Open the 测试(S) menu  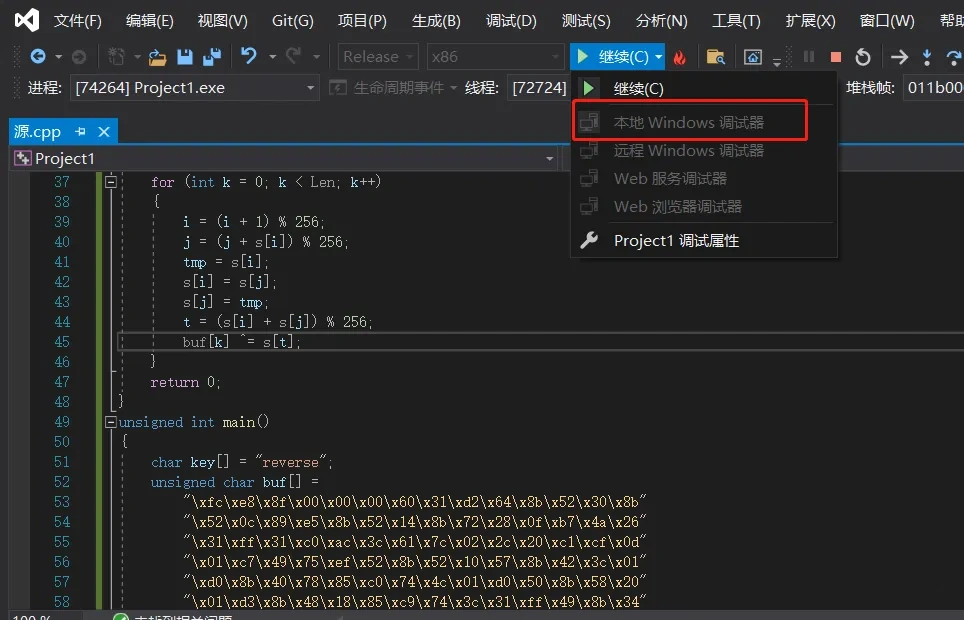coord(587,21)
